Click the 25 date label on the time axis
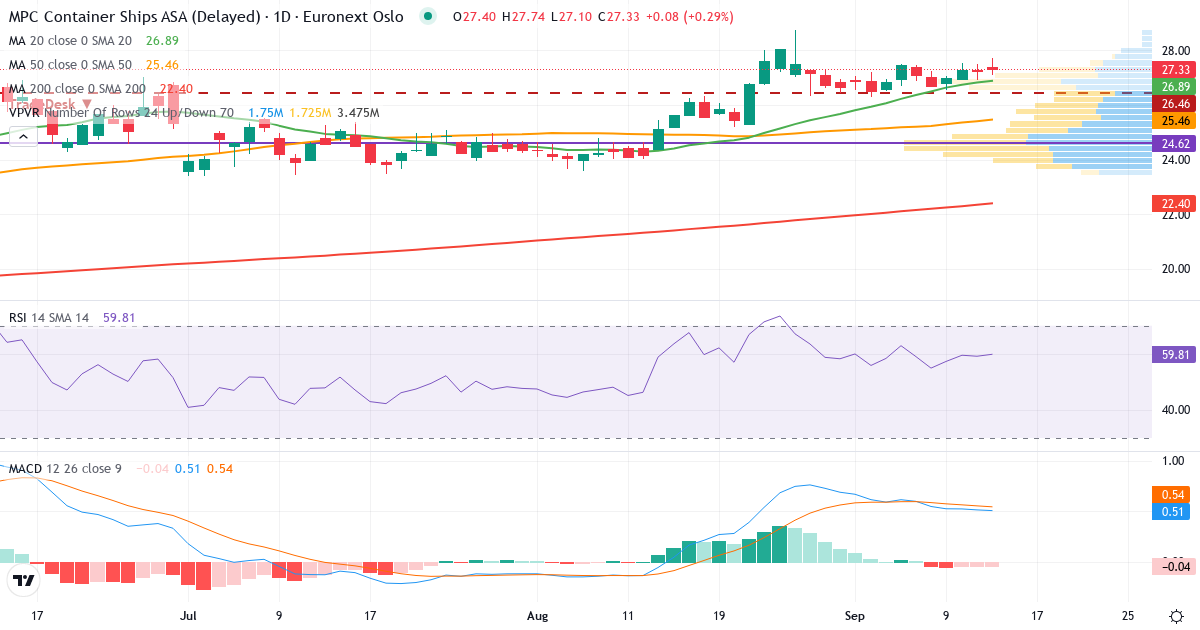Screen dimensions: 1200x630 [1128, 615]
